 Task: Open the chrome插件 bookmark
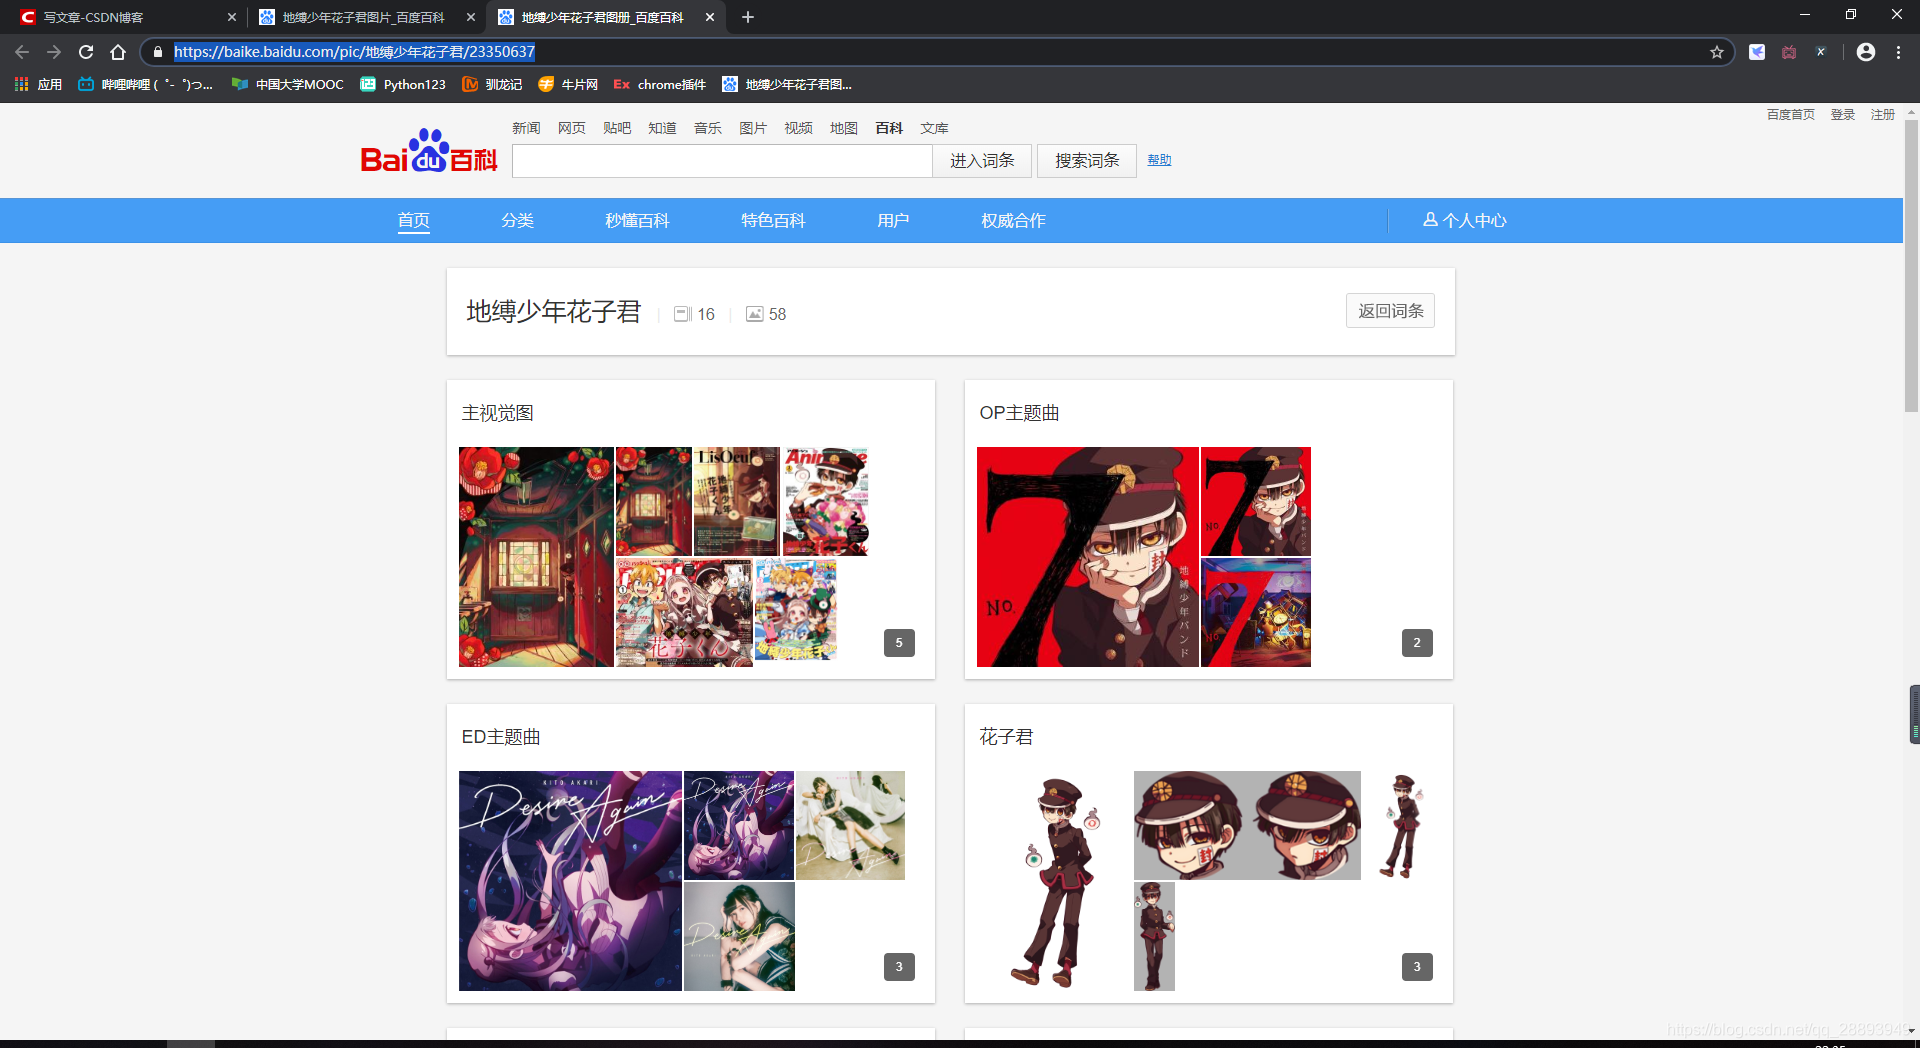660,85
